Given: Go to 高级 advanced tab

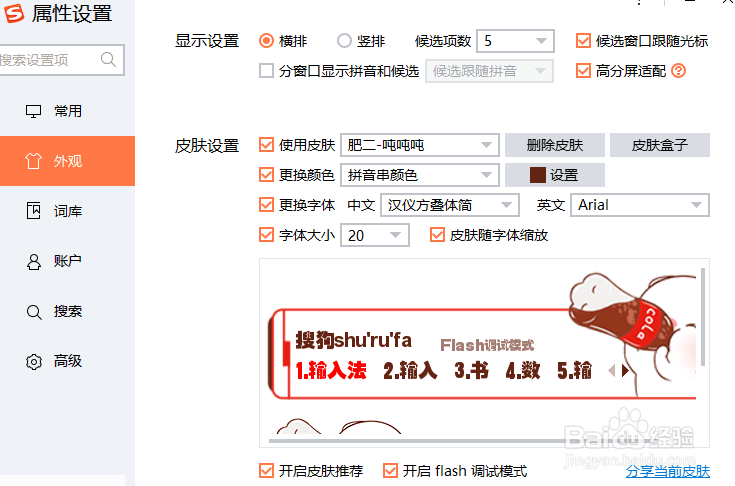Looking at the screenshot, I should click(x=68, y=361).
